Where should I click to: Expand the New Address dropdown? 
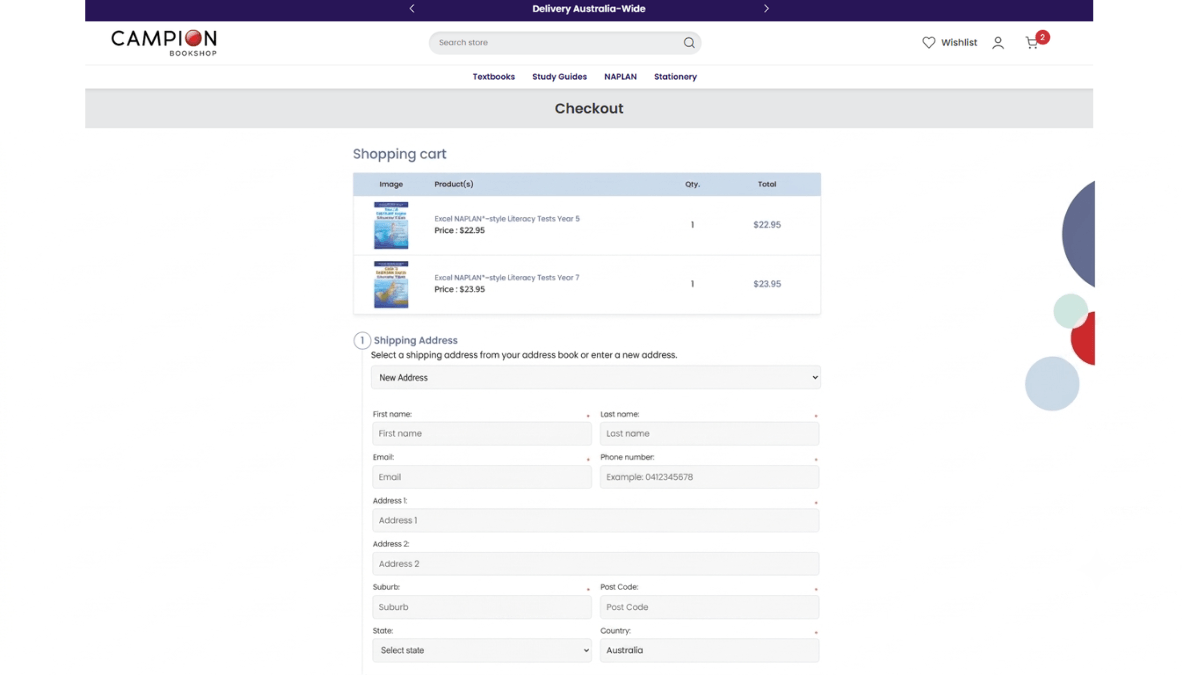coord(596,377)
